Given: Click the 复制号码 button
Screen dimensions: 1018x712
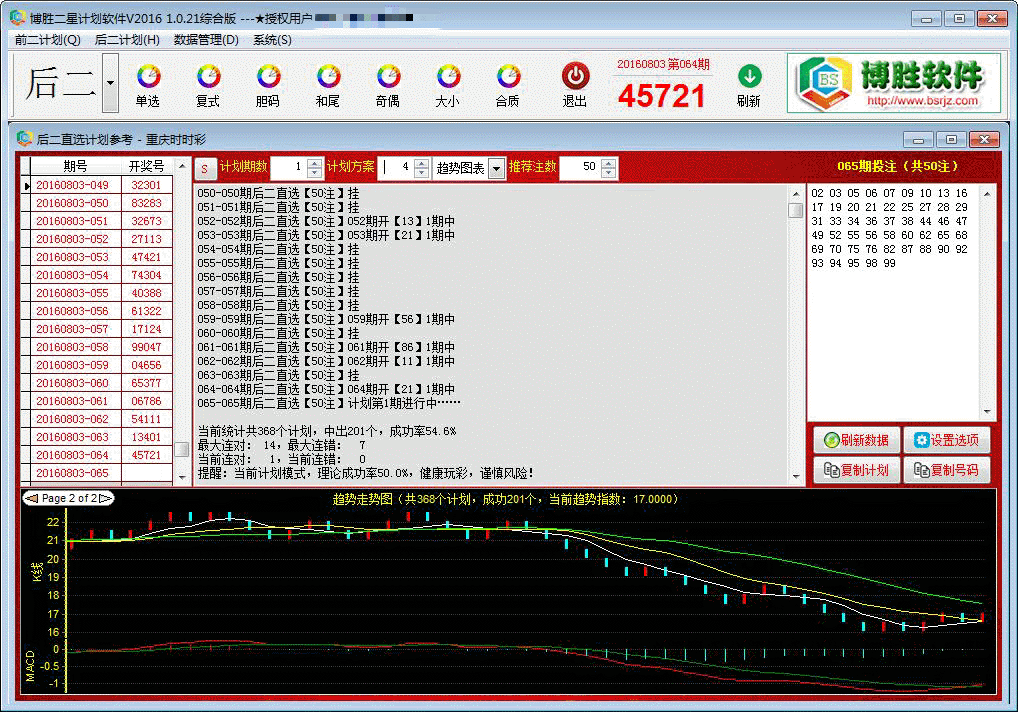Looking at the screenshot, I should coord(947,470).
